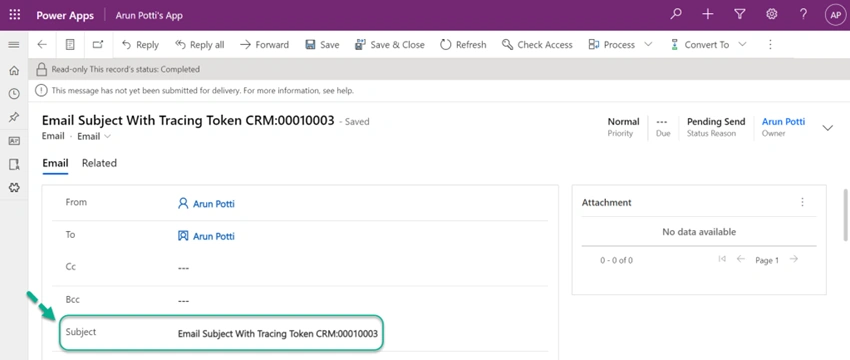Click the Reply button
Viewport: 850px width, 360px height.
point(140,45)
